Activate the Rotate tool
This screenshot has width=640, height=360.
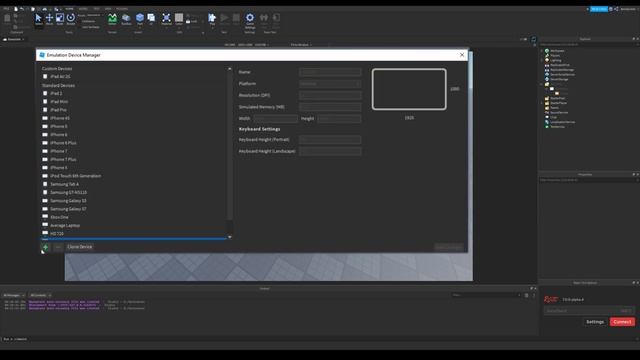[71, 19]
